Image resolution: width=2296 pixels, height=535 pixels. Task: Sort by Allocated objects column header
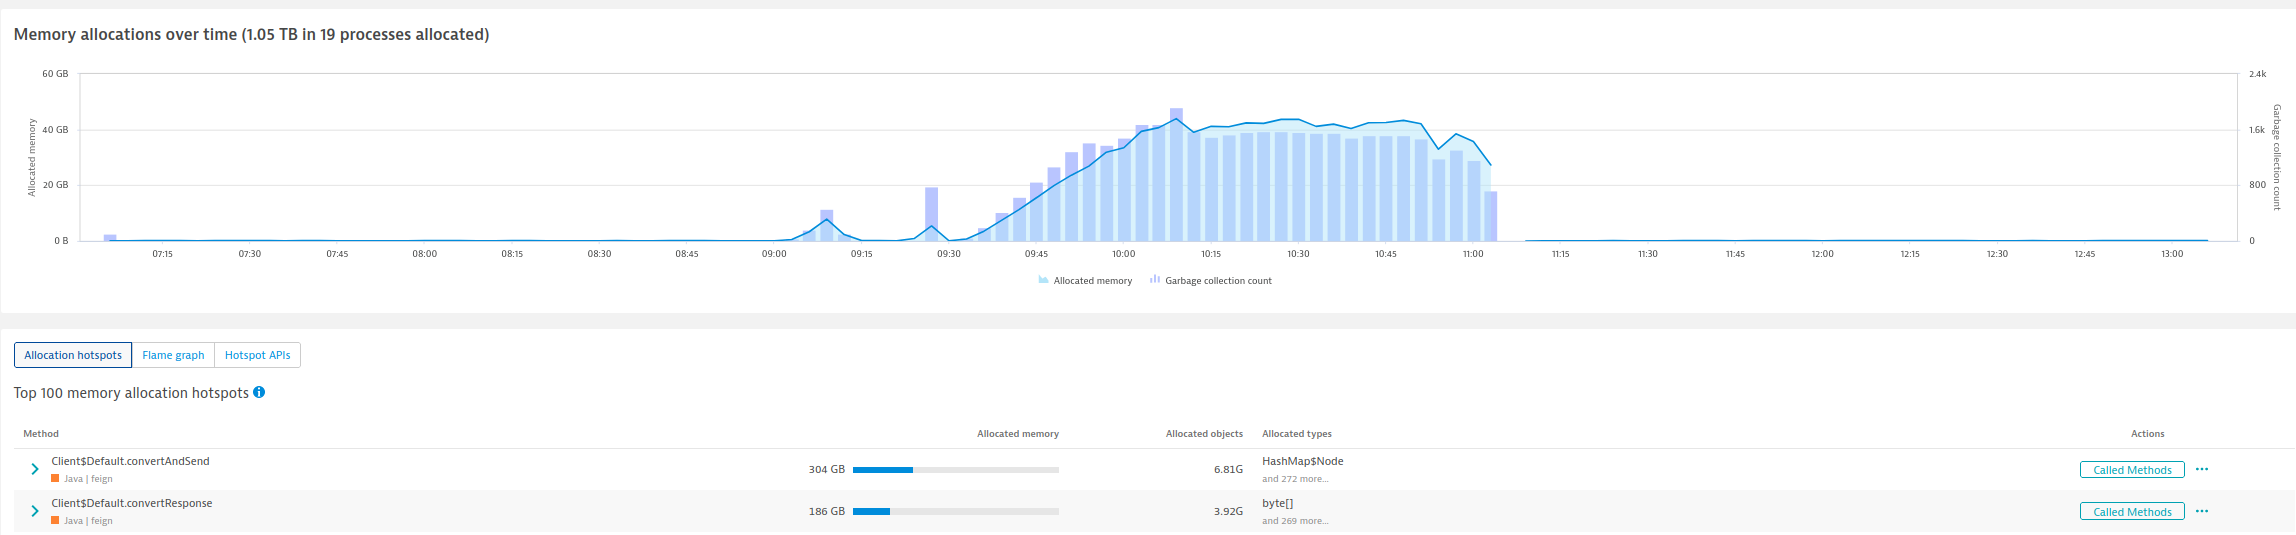[1204, 434]
